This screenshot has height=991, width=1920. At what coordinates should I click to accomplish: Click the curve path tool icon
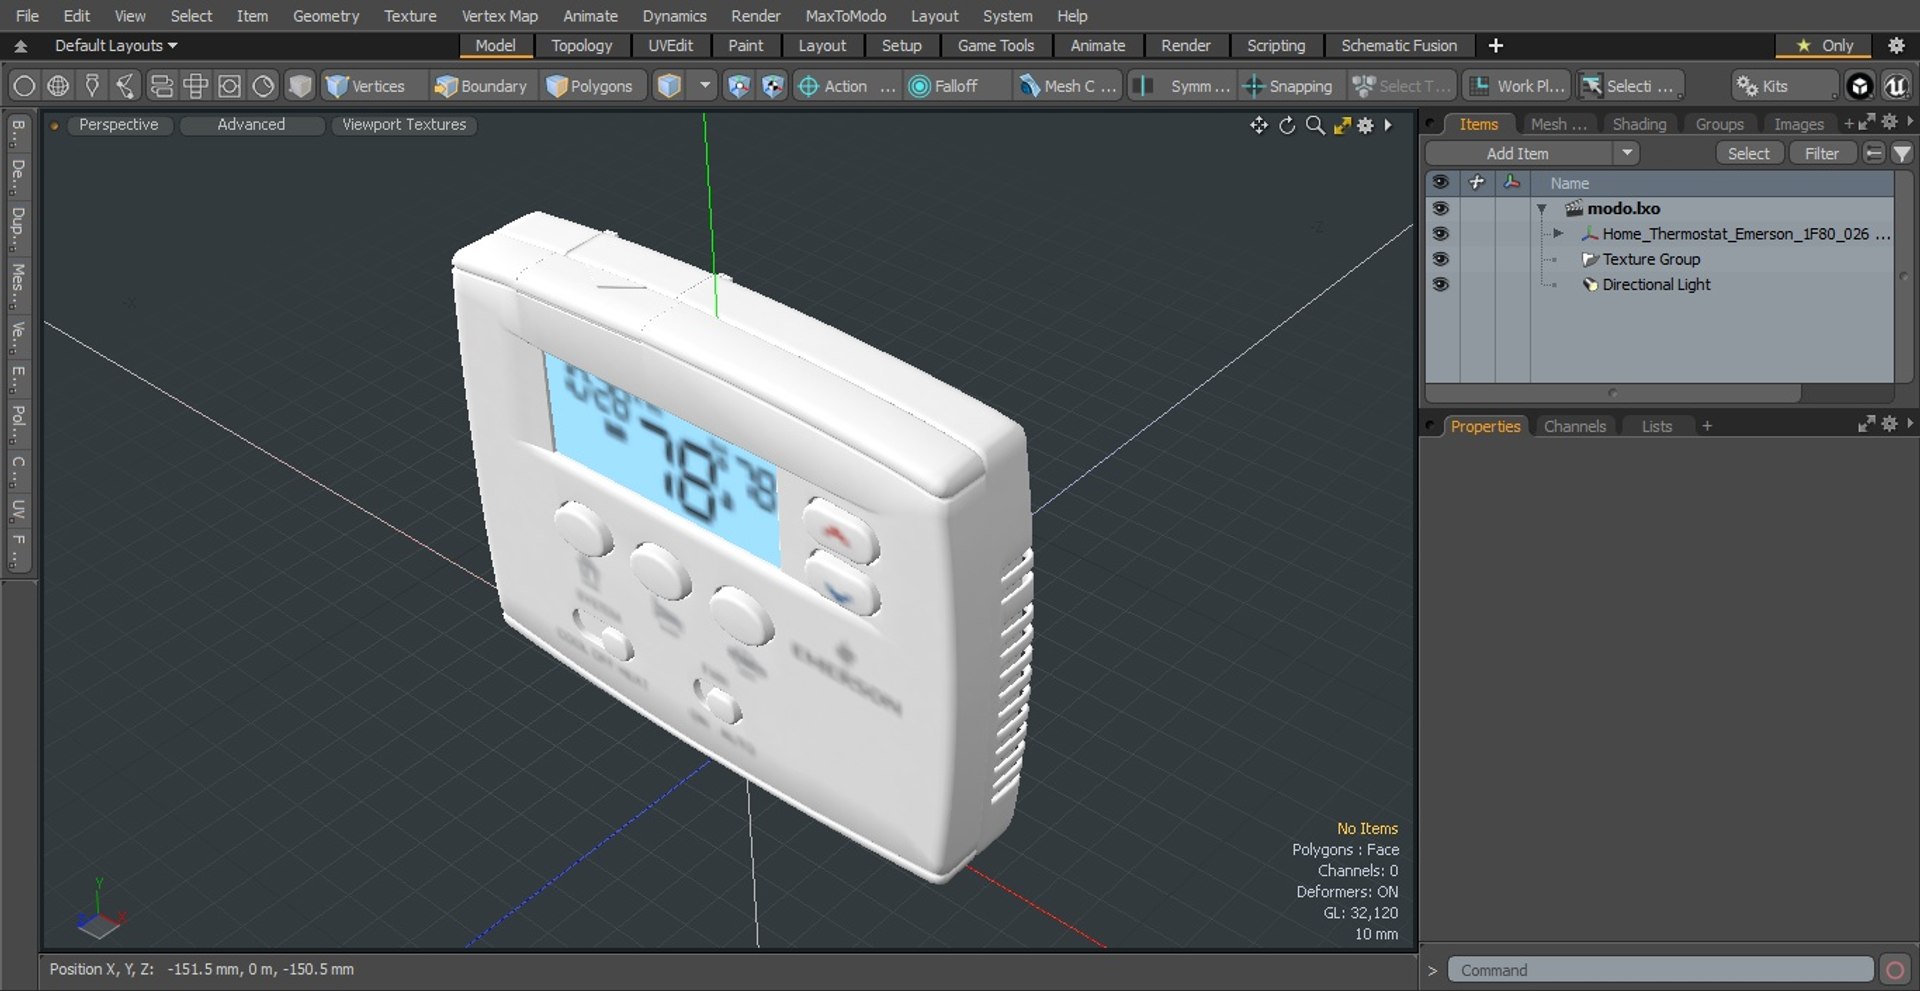coord(126,86)
